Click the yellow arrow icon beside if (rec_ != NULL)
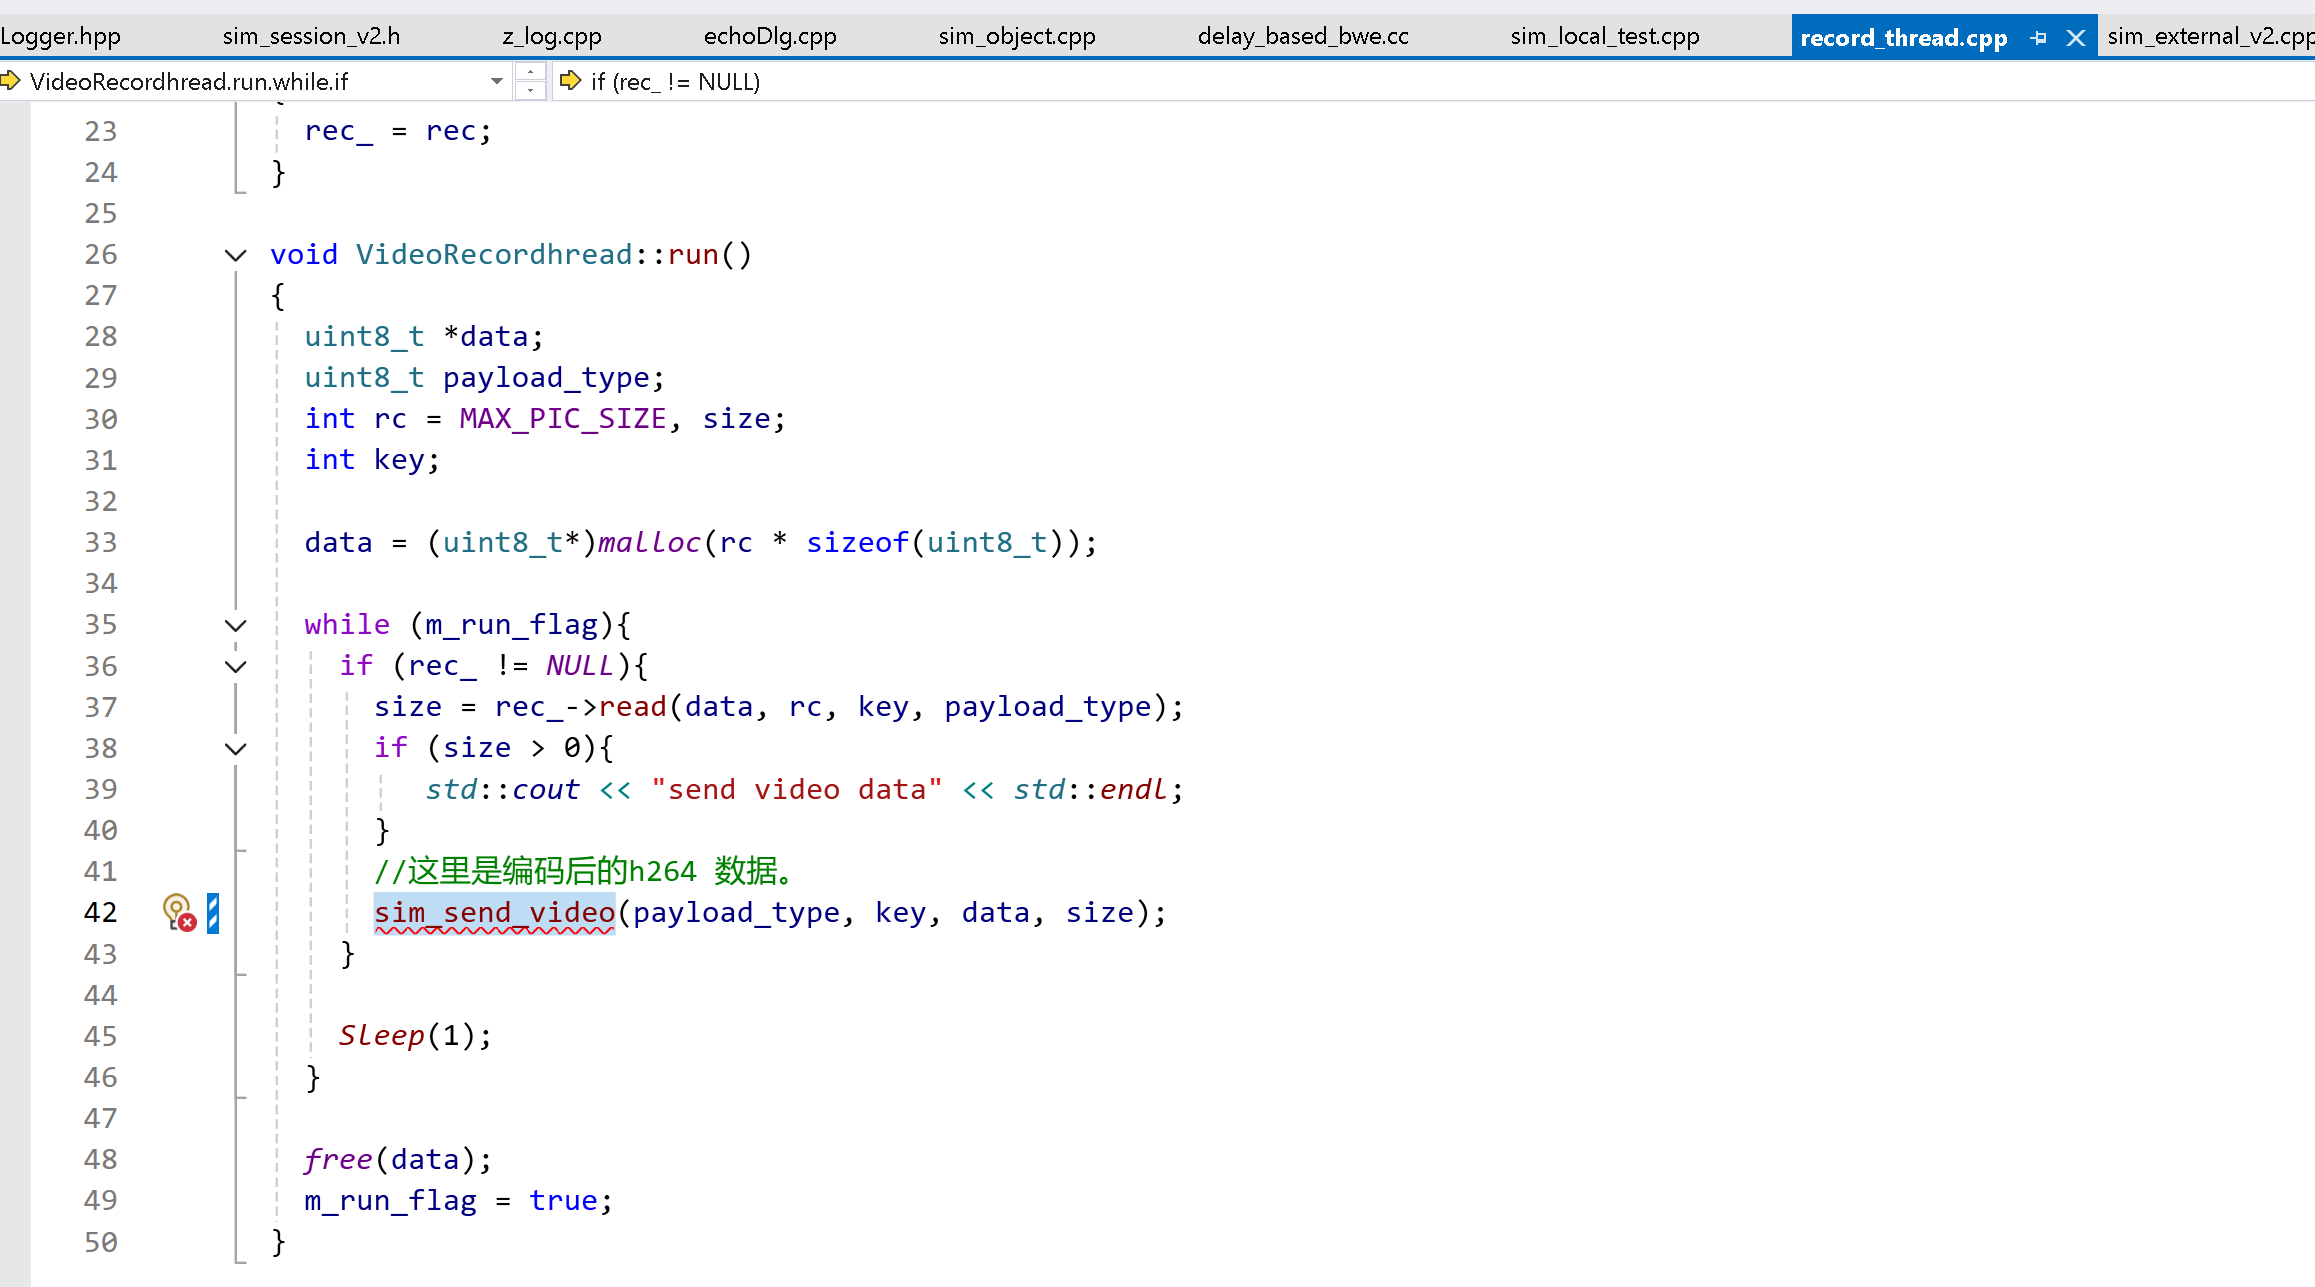This screenshot has width=2315, height=1287. (x=571, y=81)
